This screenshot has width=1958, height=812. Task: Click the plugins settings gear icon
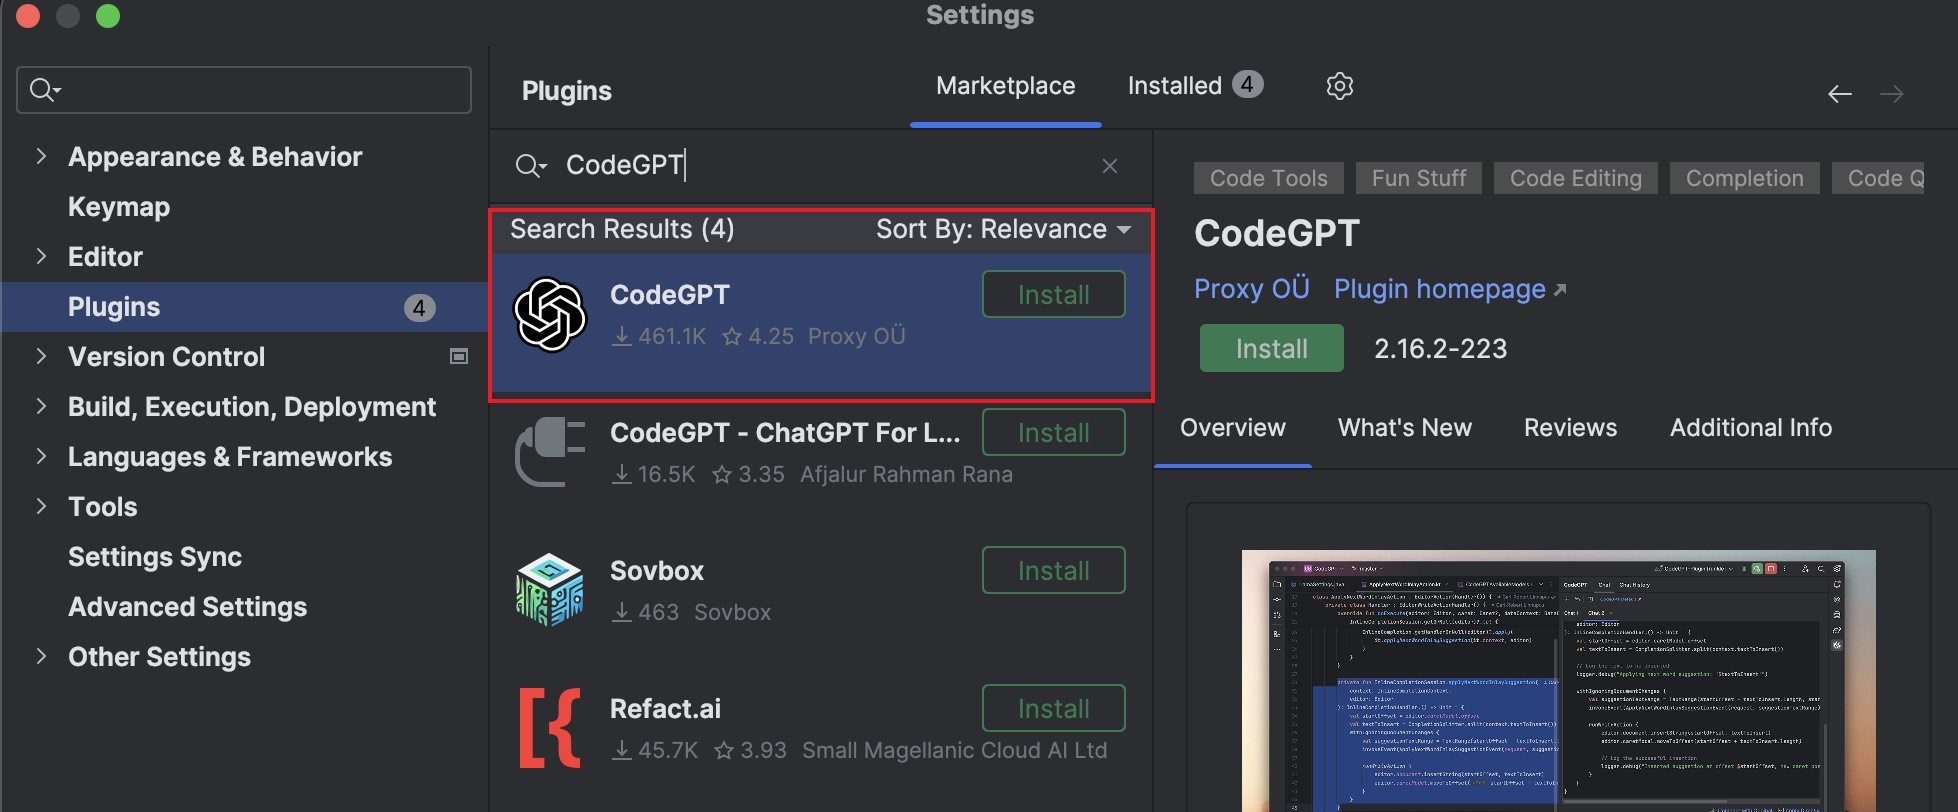1339,86
